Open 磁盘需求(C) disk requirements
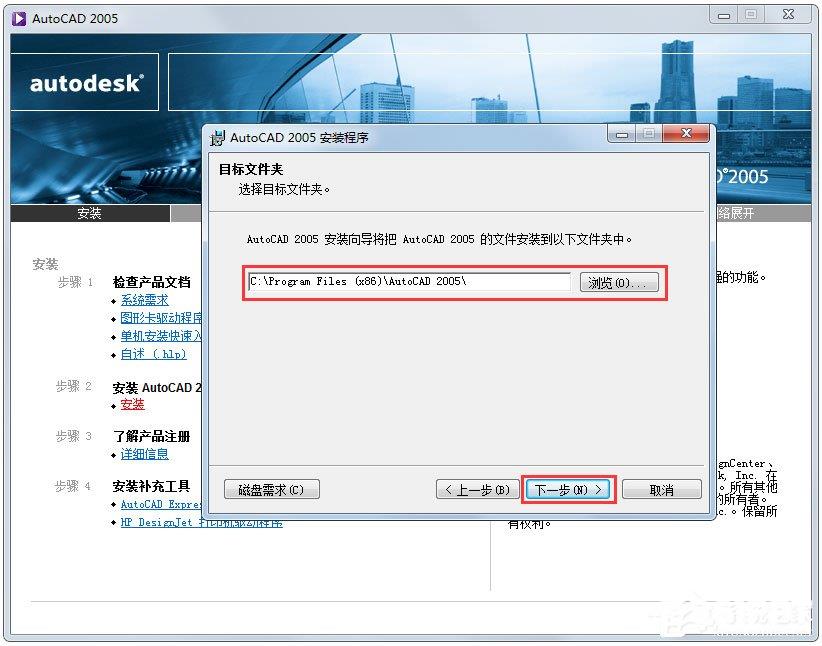Image resolution: width=822 pixels, height=646 pixels. [271, 490]
